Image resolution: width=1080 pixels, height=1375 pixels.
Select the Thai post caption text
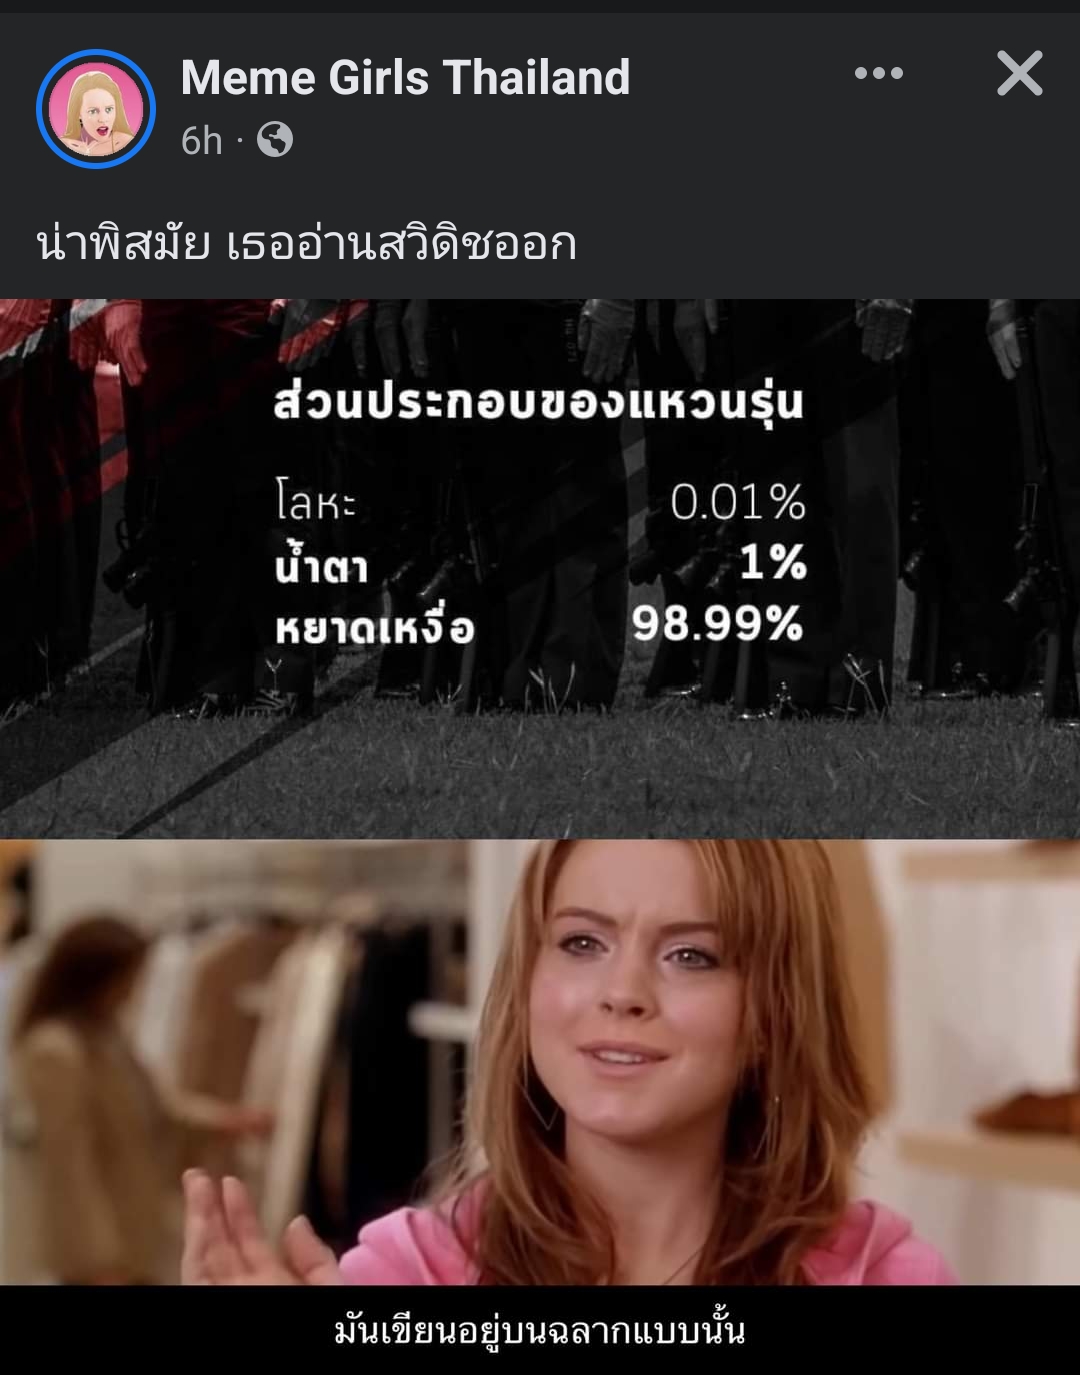click(306, 243)
